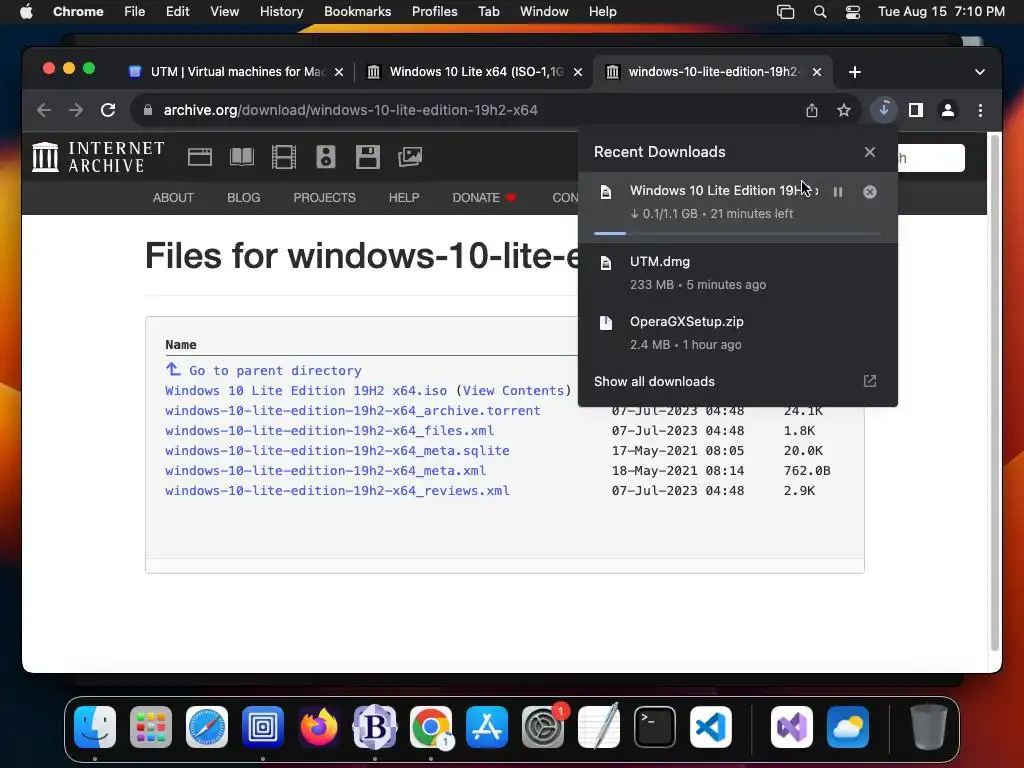This screenshot has width=1024, height=768.
Task: Click the DONATE link
Action: [x=484, y=198]
